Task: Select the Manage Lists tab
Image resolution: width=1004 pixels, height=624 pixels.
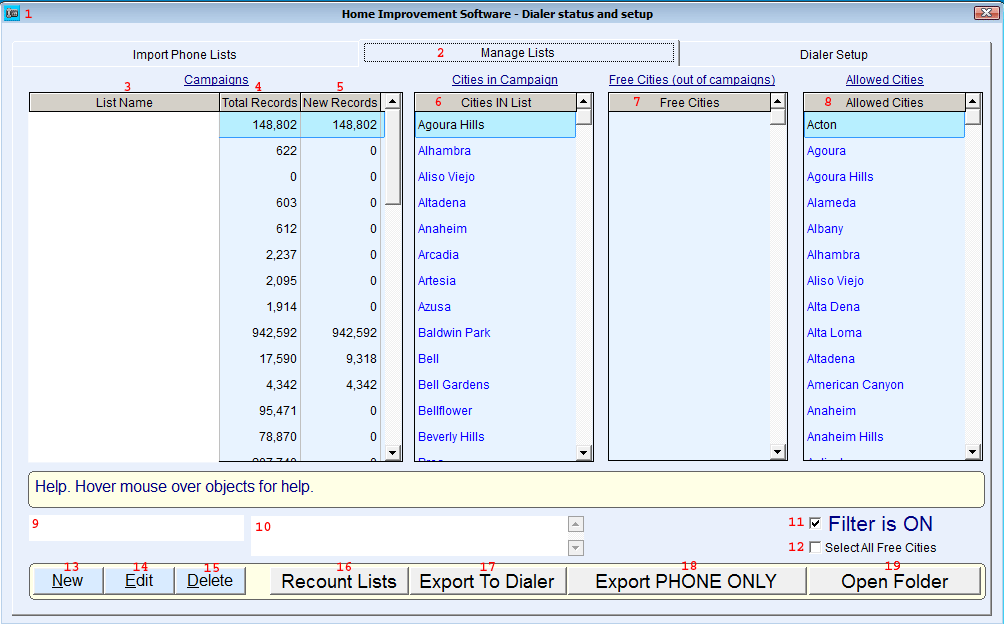Action: click(x=518, y=52)
